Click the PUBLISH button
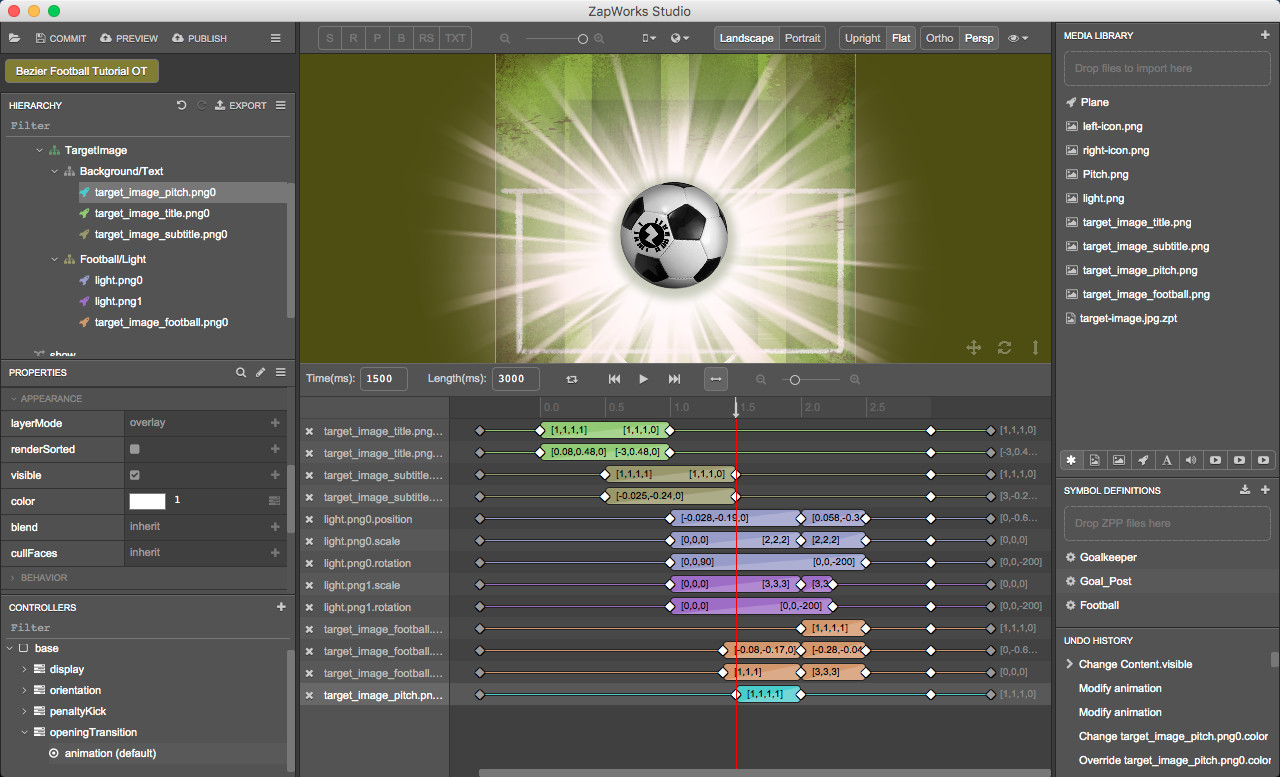This screenshot has height=777, width=1280. (x=199, y=38)
